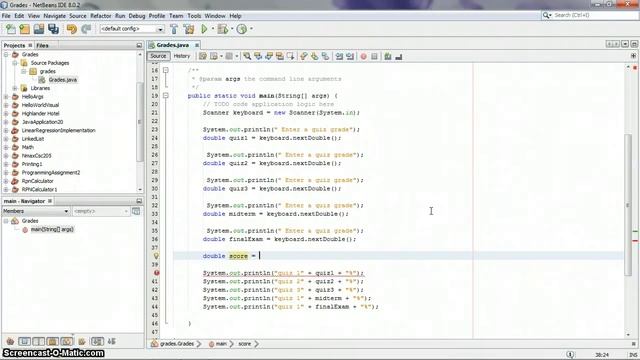Screen dimensions: 640x360
Task: Click the Comment code editor icon
Action: [x=388, y=56]
